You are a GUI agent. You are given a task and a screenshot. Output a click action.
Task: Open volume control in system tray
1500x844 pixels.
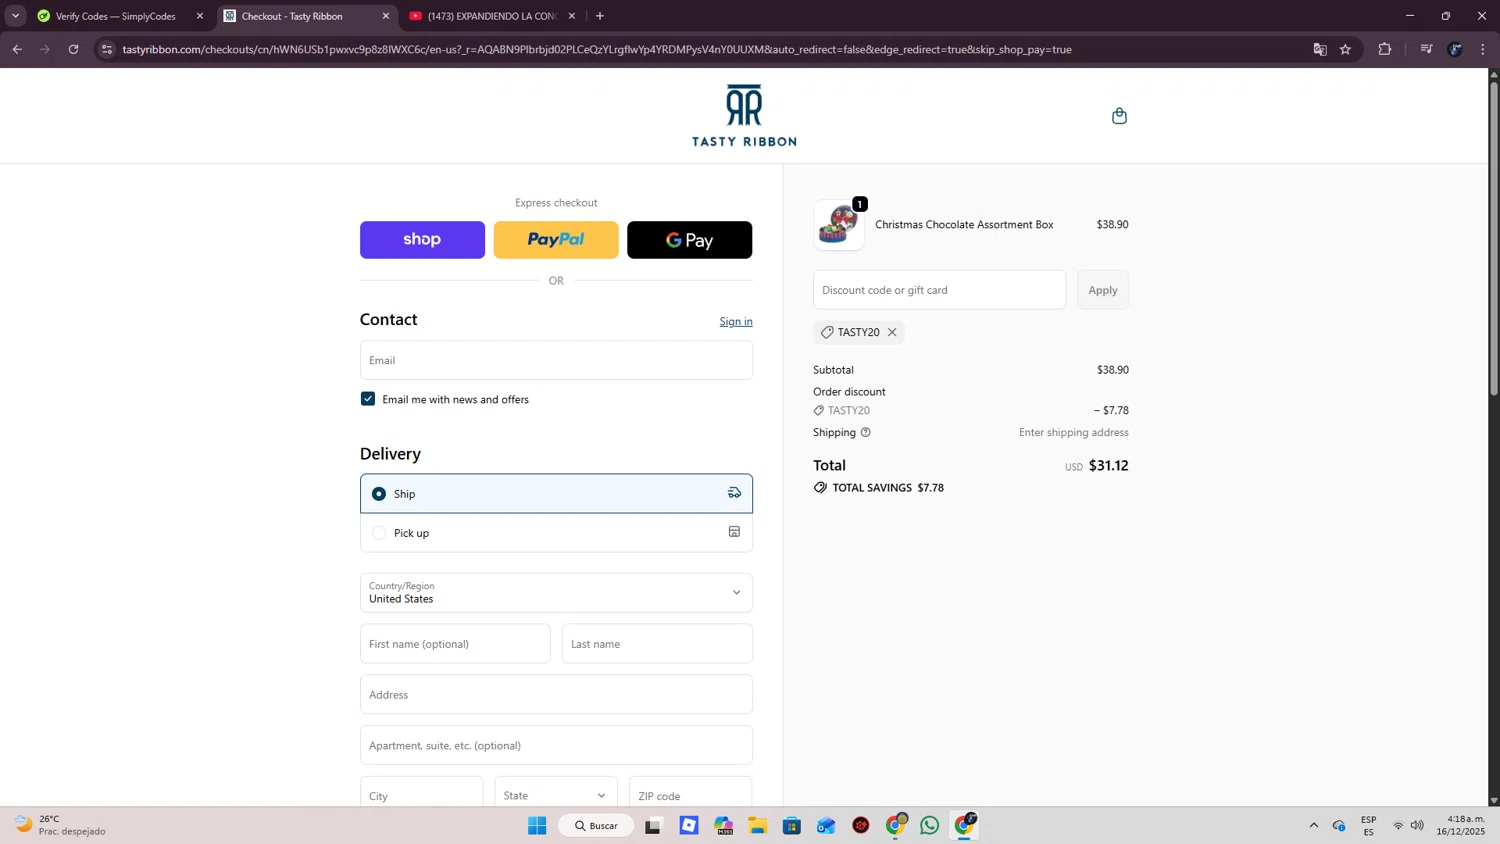(x=1417, y=826)
